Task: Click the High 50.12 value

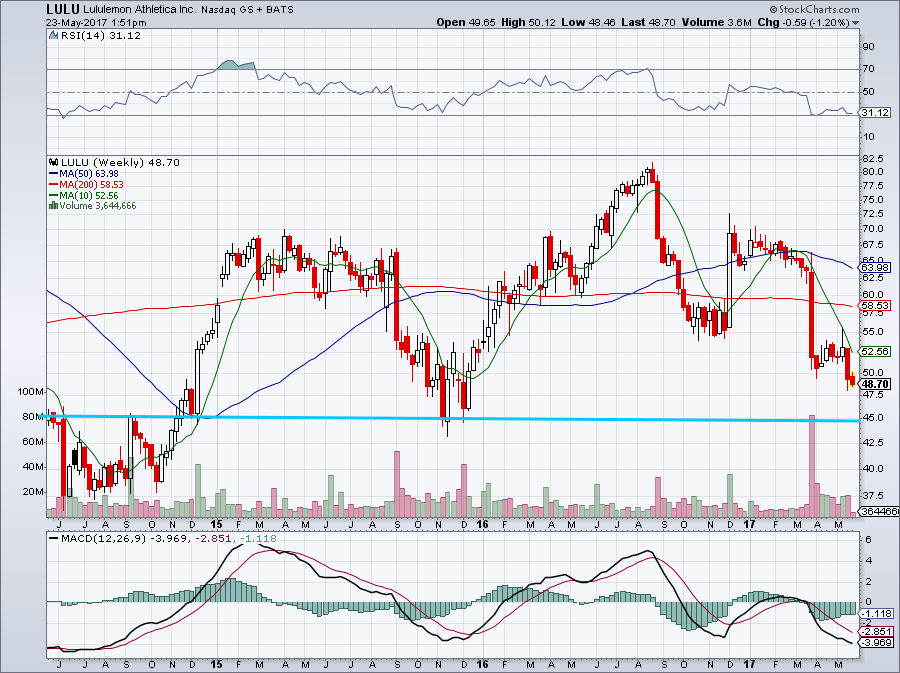Action: [x=528, y=22]
